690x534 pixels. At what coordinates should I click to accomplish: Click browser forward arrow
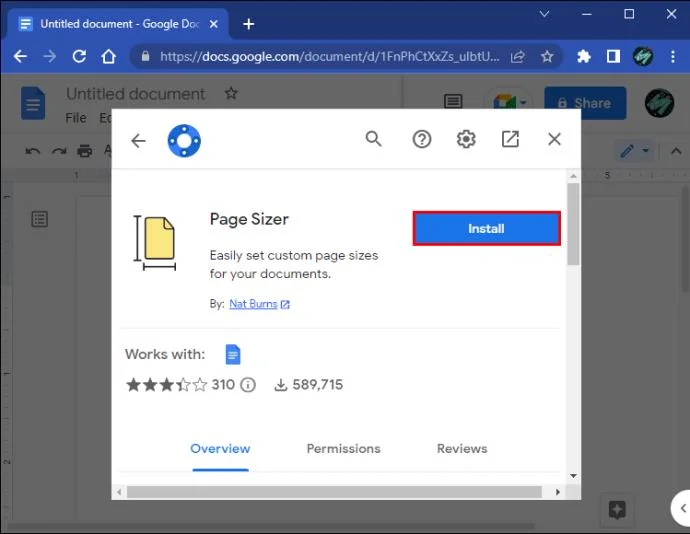point(50,56)
